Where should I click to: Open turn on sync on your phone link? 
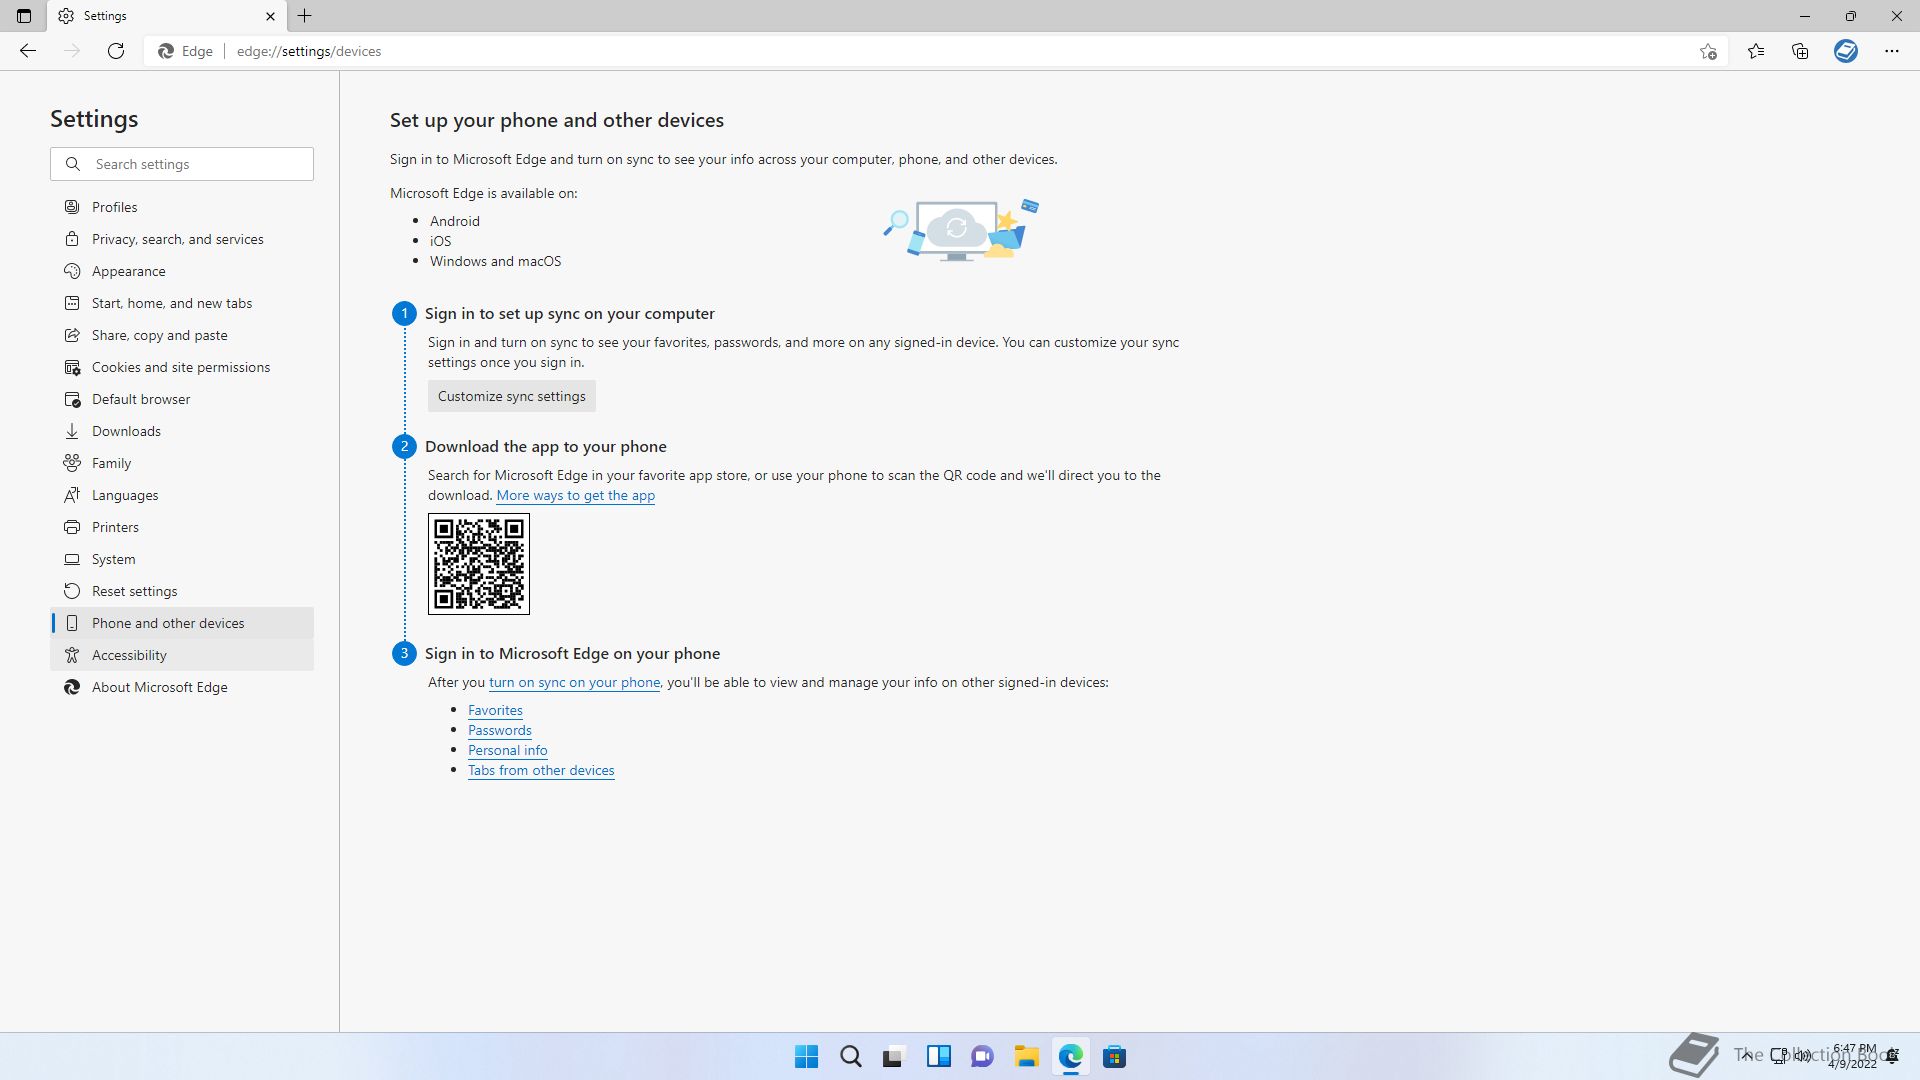pyautogui.click(x=574, y=682)
